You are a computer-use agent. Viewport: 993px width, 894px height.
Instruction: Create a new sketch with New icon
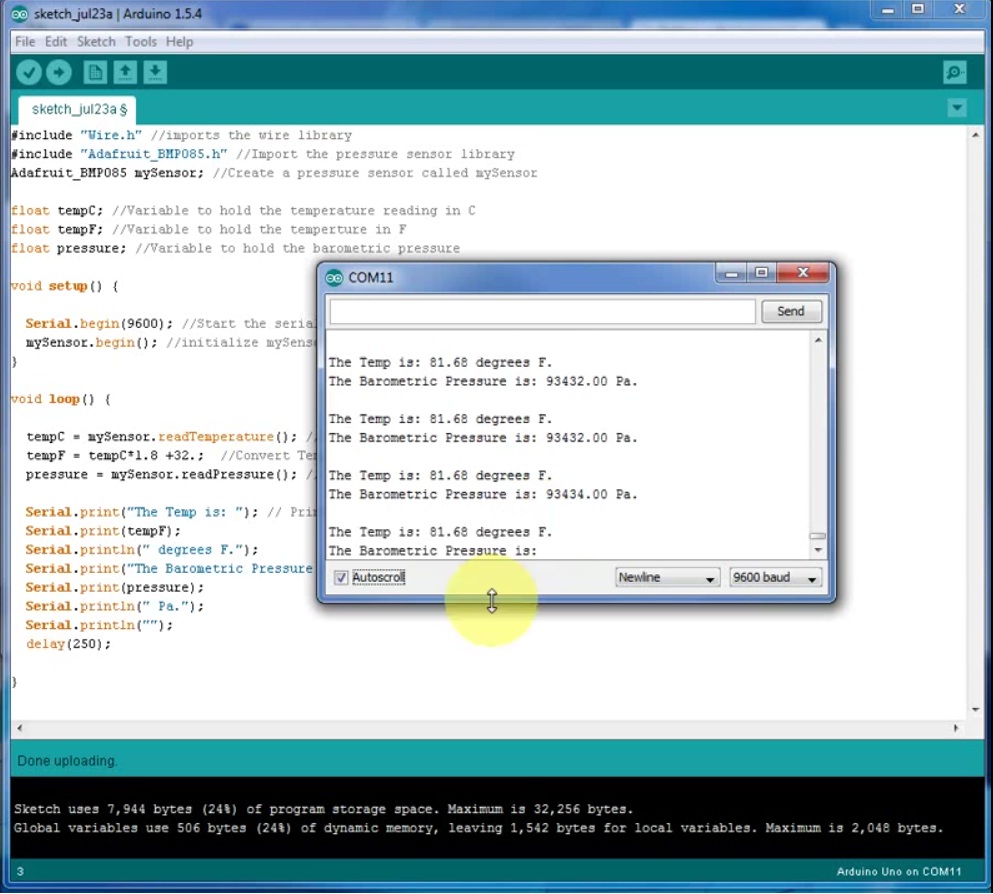coord(95,72)
